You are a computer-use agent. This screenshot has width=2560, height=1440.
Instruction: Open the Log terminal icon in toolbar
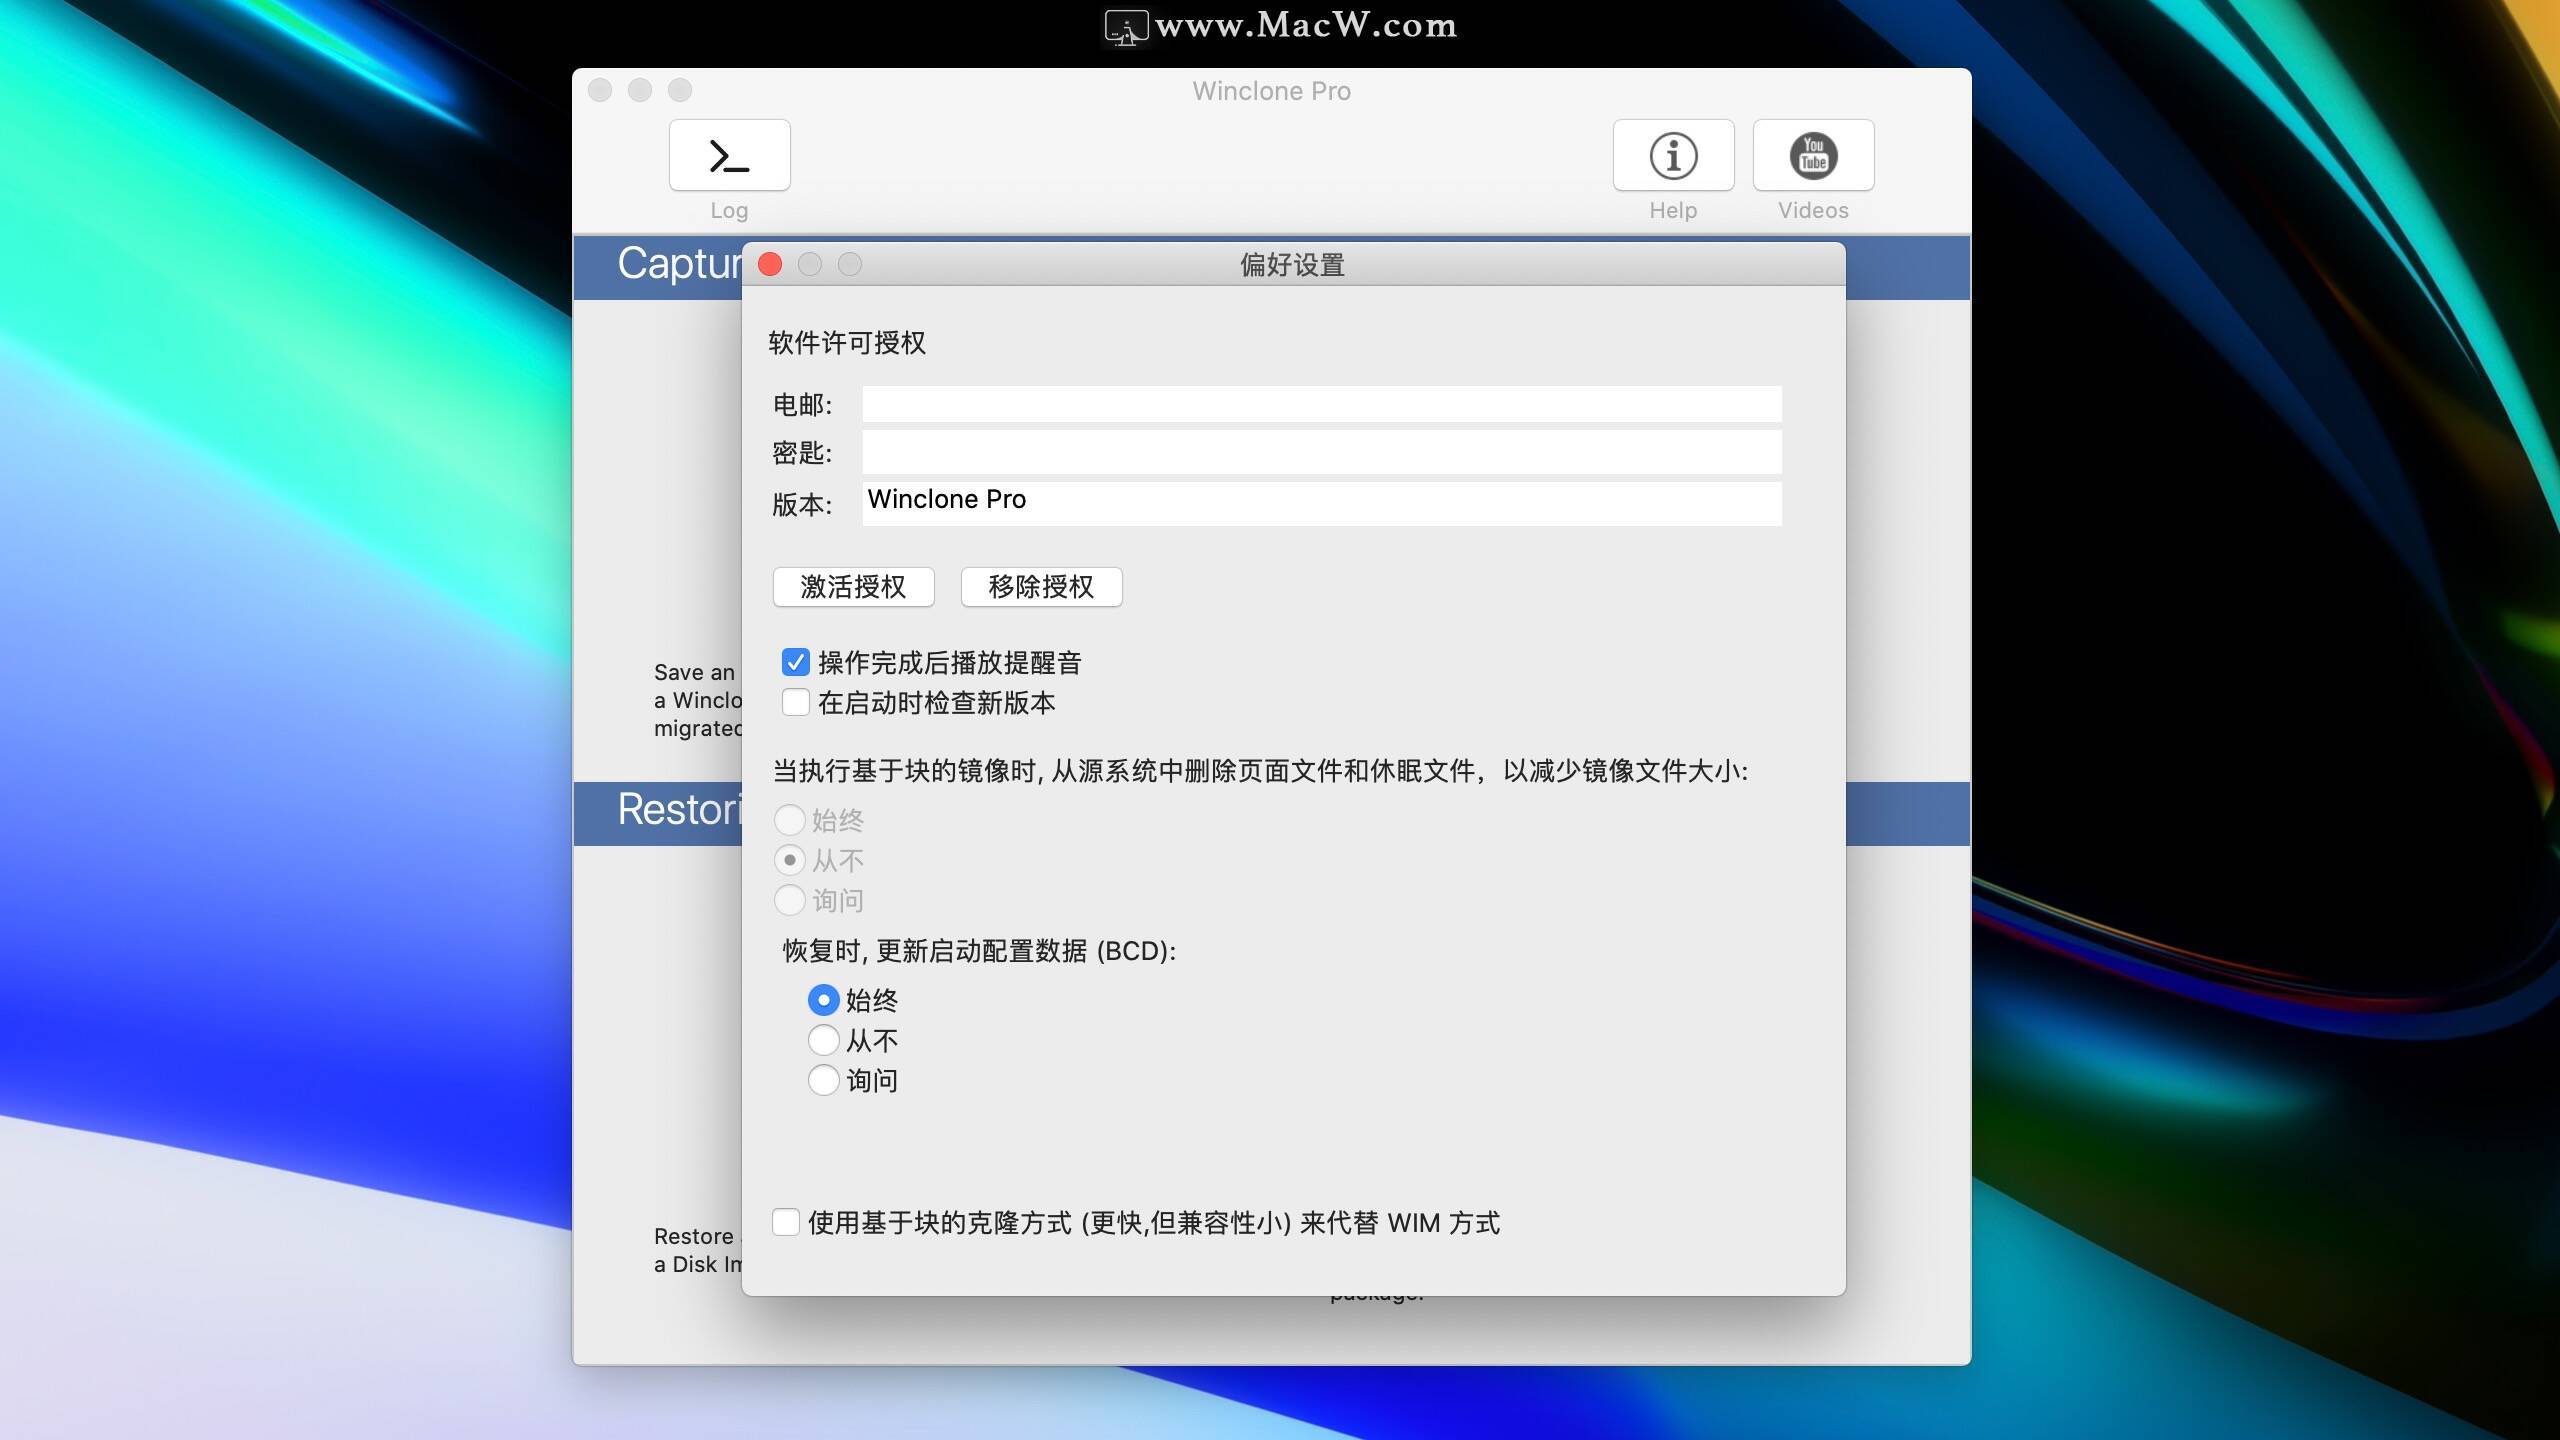tap(729, 155)
